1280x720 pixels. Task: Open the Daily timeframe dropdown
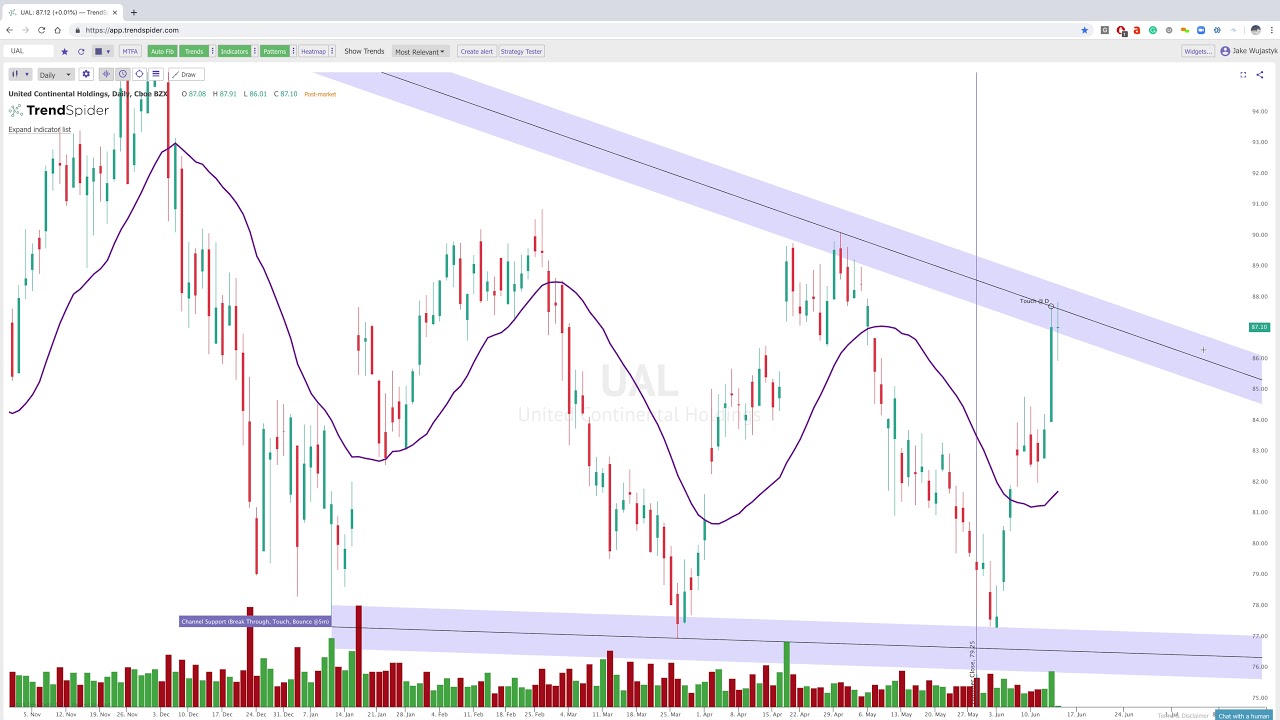(55, 74)
